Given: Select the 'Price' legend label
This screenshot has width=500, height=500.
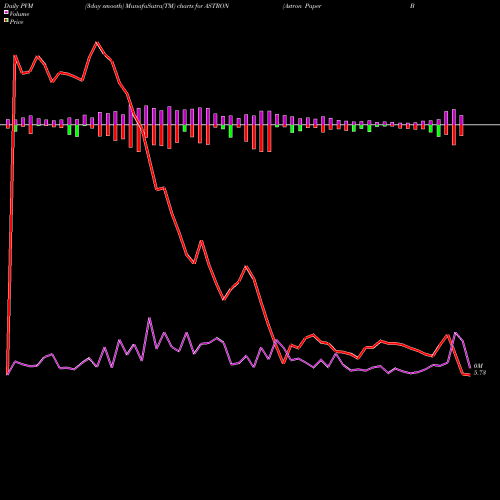Looking at the screenshot, I should coord(16,22).
